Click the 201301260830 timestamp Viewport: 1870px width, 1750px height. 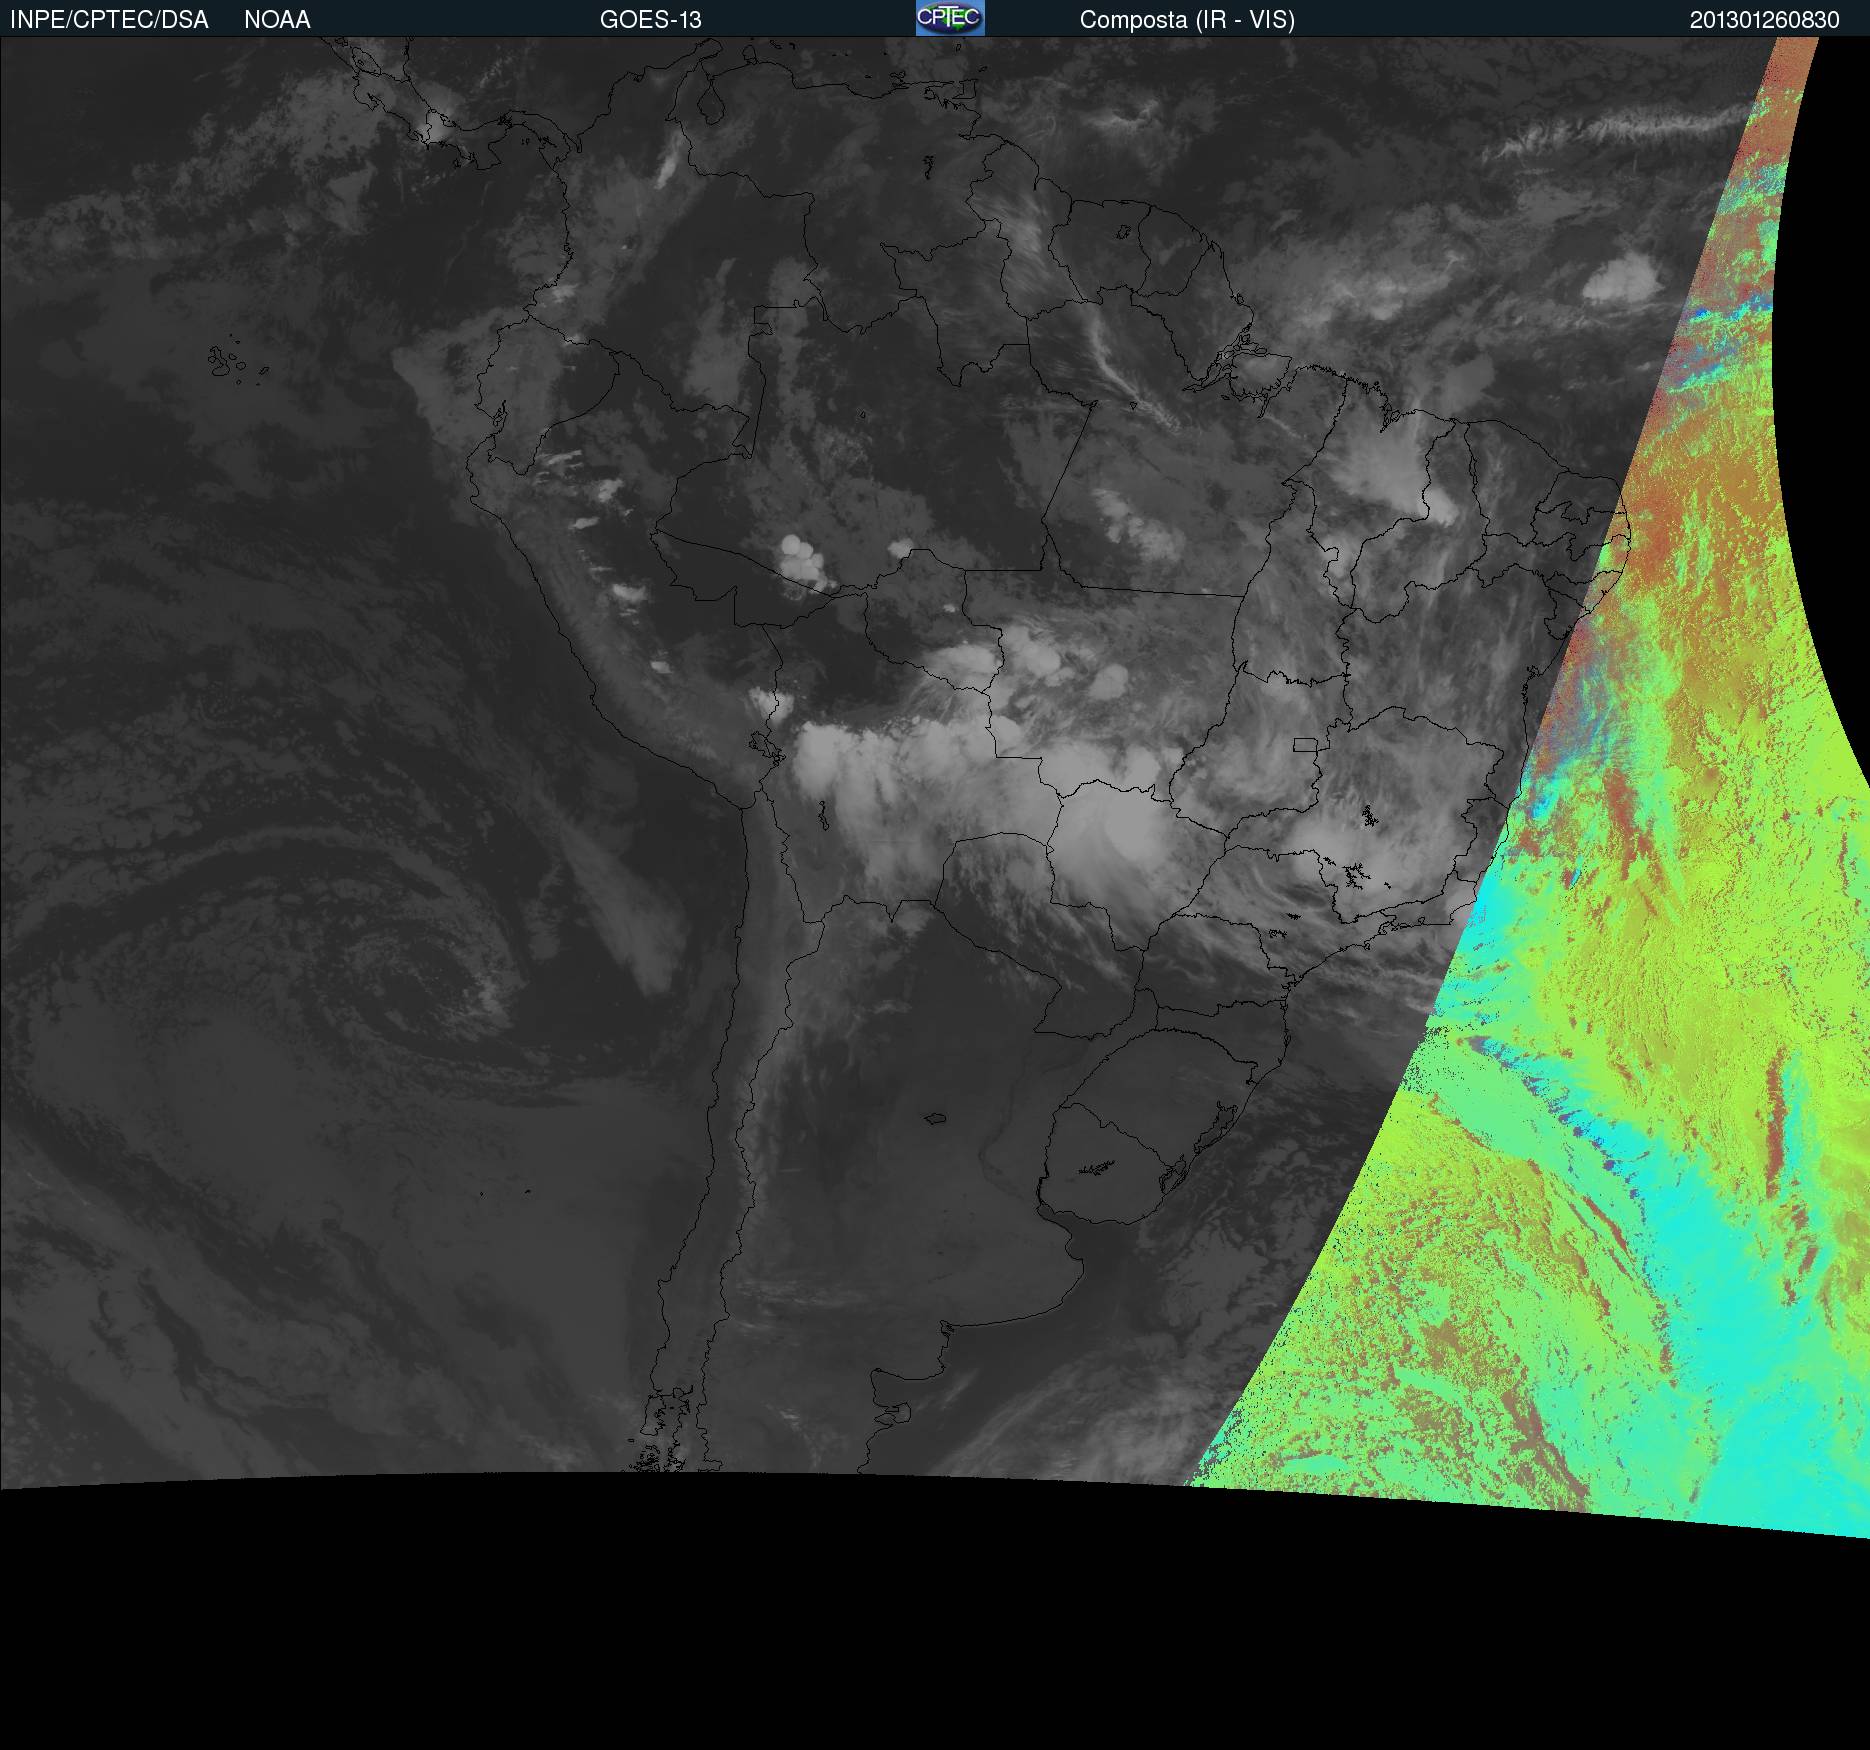click(x=1764, y=20)
